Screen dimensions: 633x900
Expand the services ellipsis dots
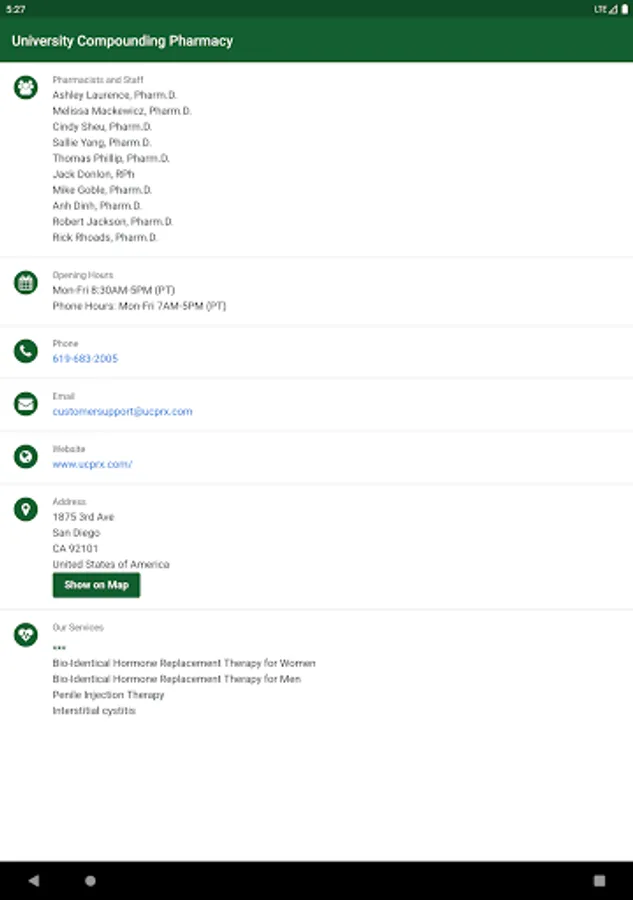[59, 647]
